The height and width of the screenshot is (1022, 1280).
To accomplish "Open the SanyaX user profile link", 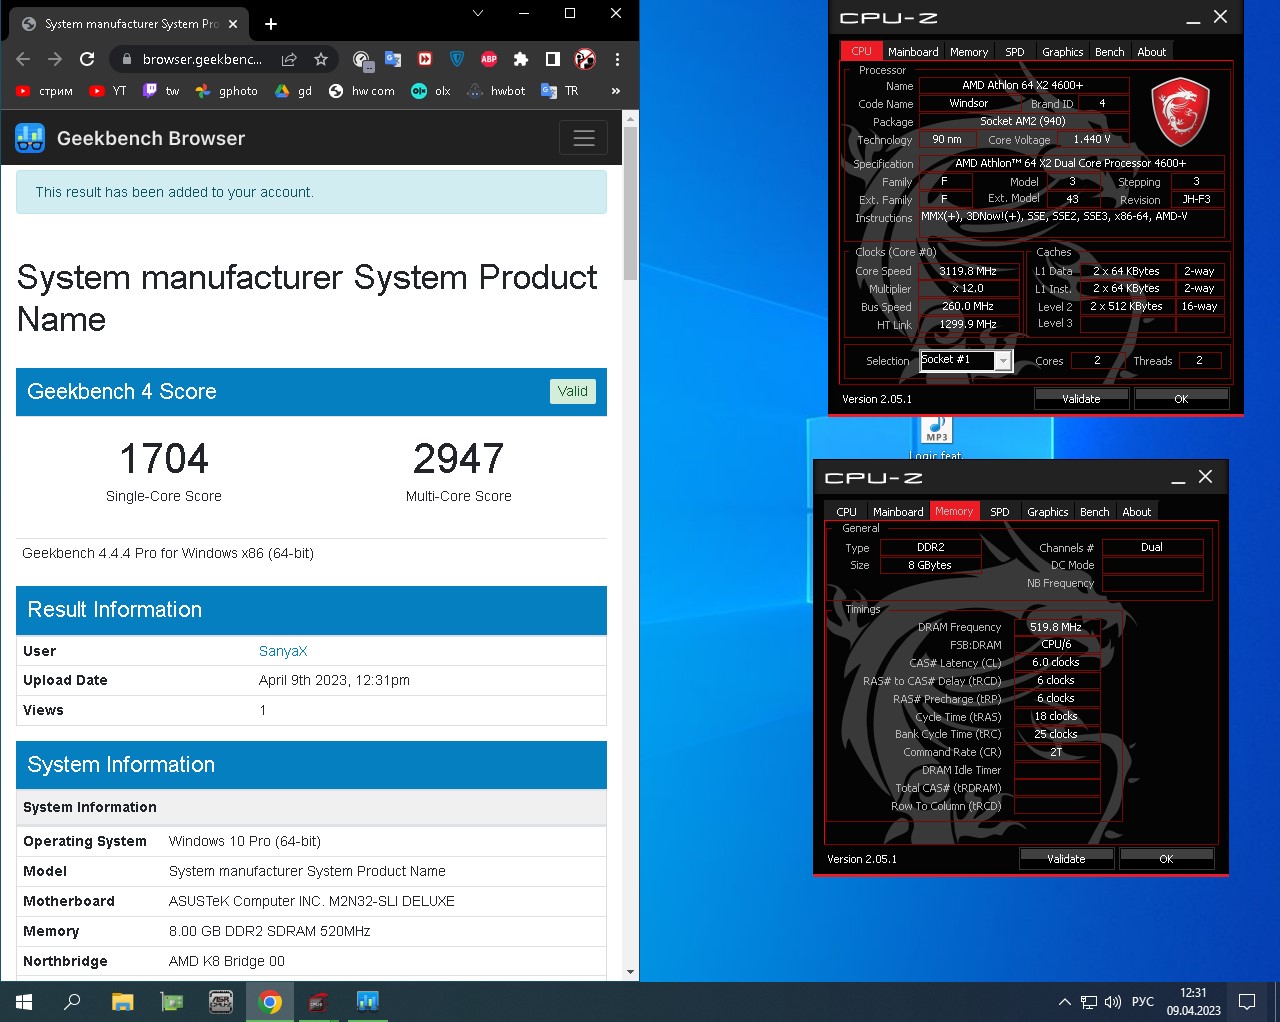I will (283, 651).
